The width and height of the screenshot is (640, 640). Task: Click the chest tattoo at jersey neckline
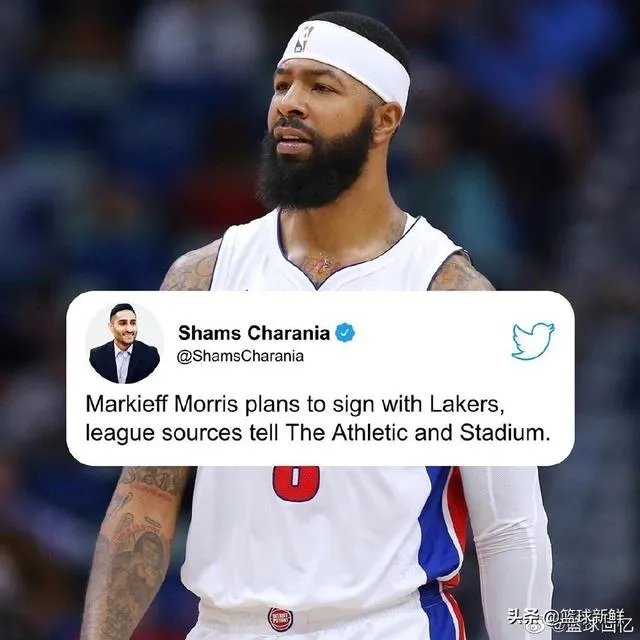pyautogui.click(x=322, y=265)
